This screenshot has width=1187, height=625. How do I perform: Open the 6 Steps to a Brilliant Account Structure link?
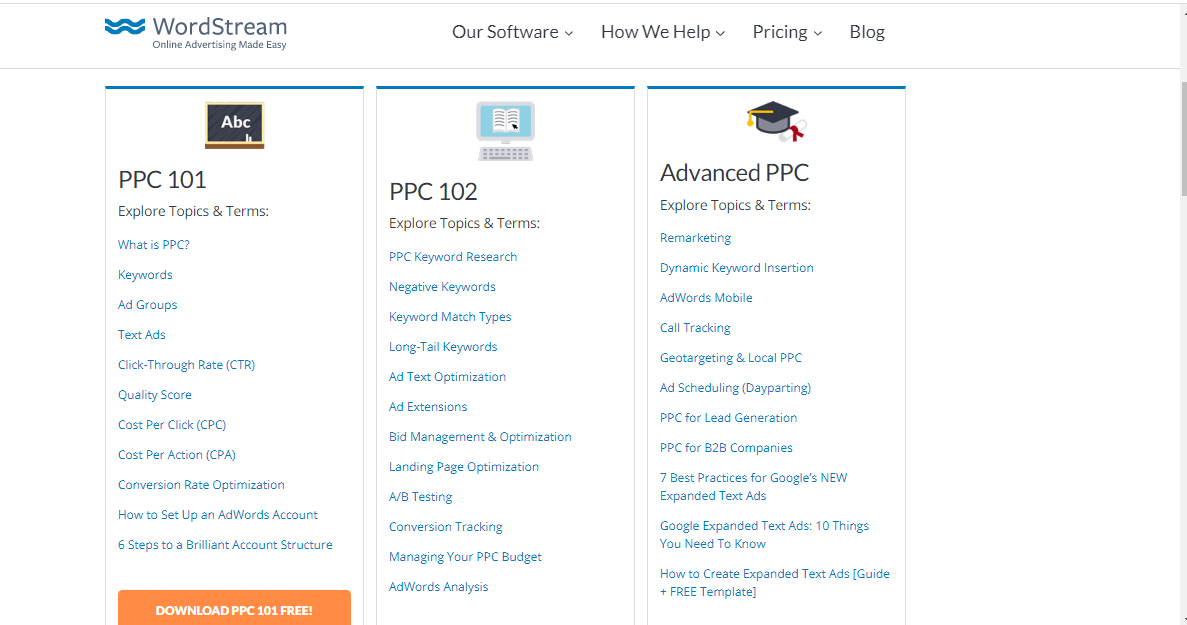click(225, 545)
